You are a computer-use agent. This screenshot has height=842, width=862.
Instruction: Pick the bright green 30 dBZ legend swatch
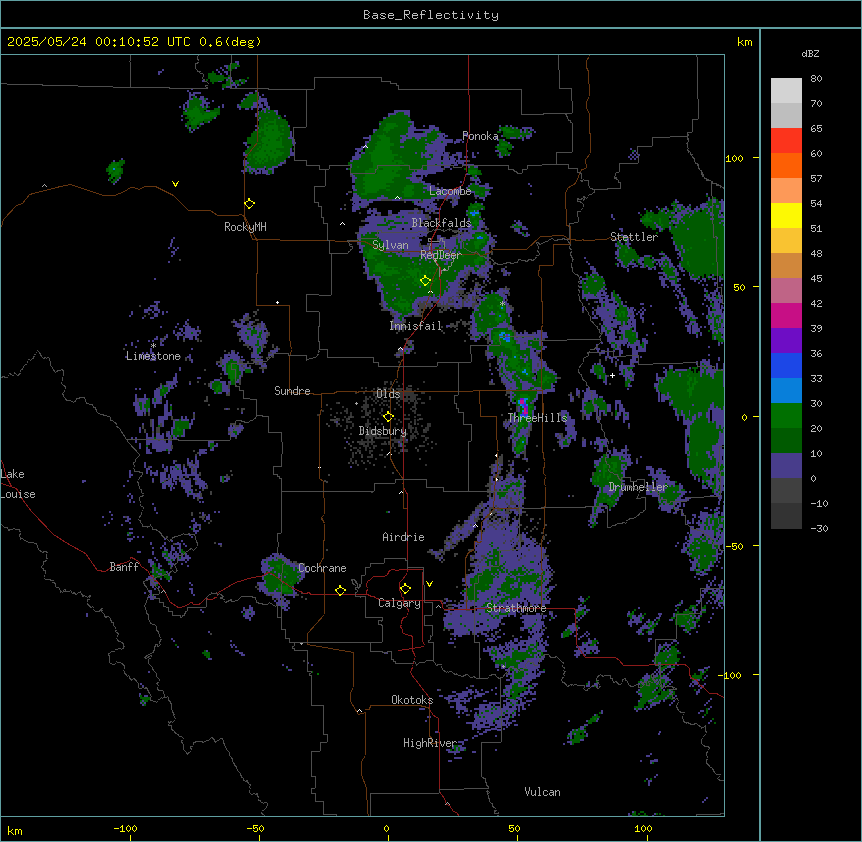tap(786, 416)
